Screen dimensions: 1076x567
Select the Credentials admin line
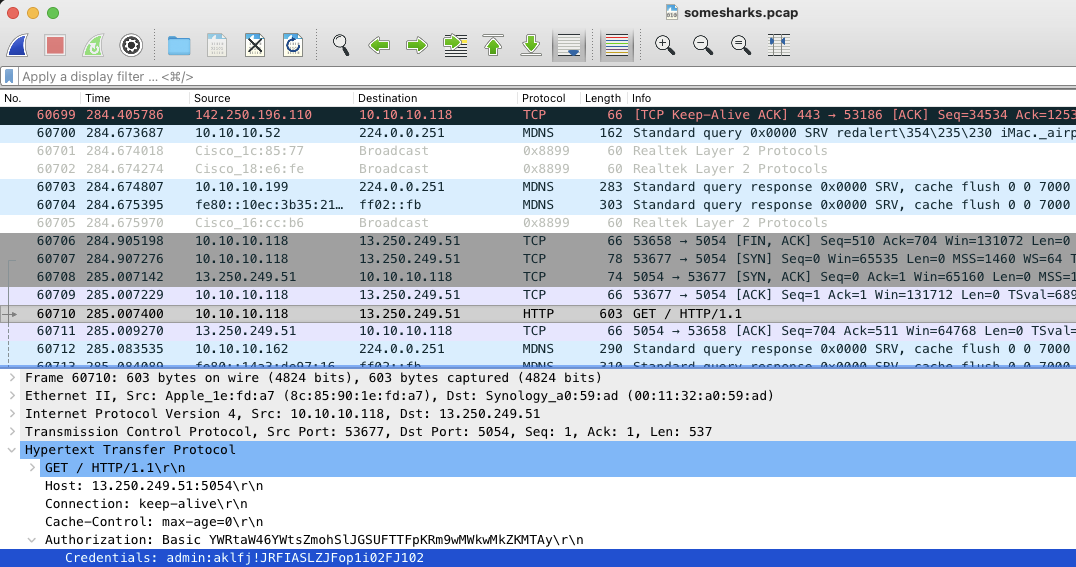(x=538, y=558)
